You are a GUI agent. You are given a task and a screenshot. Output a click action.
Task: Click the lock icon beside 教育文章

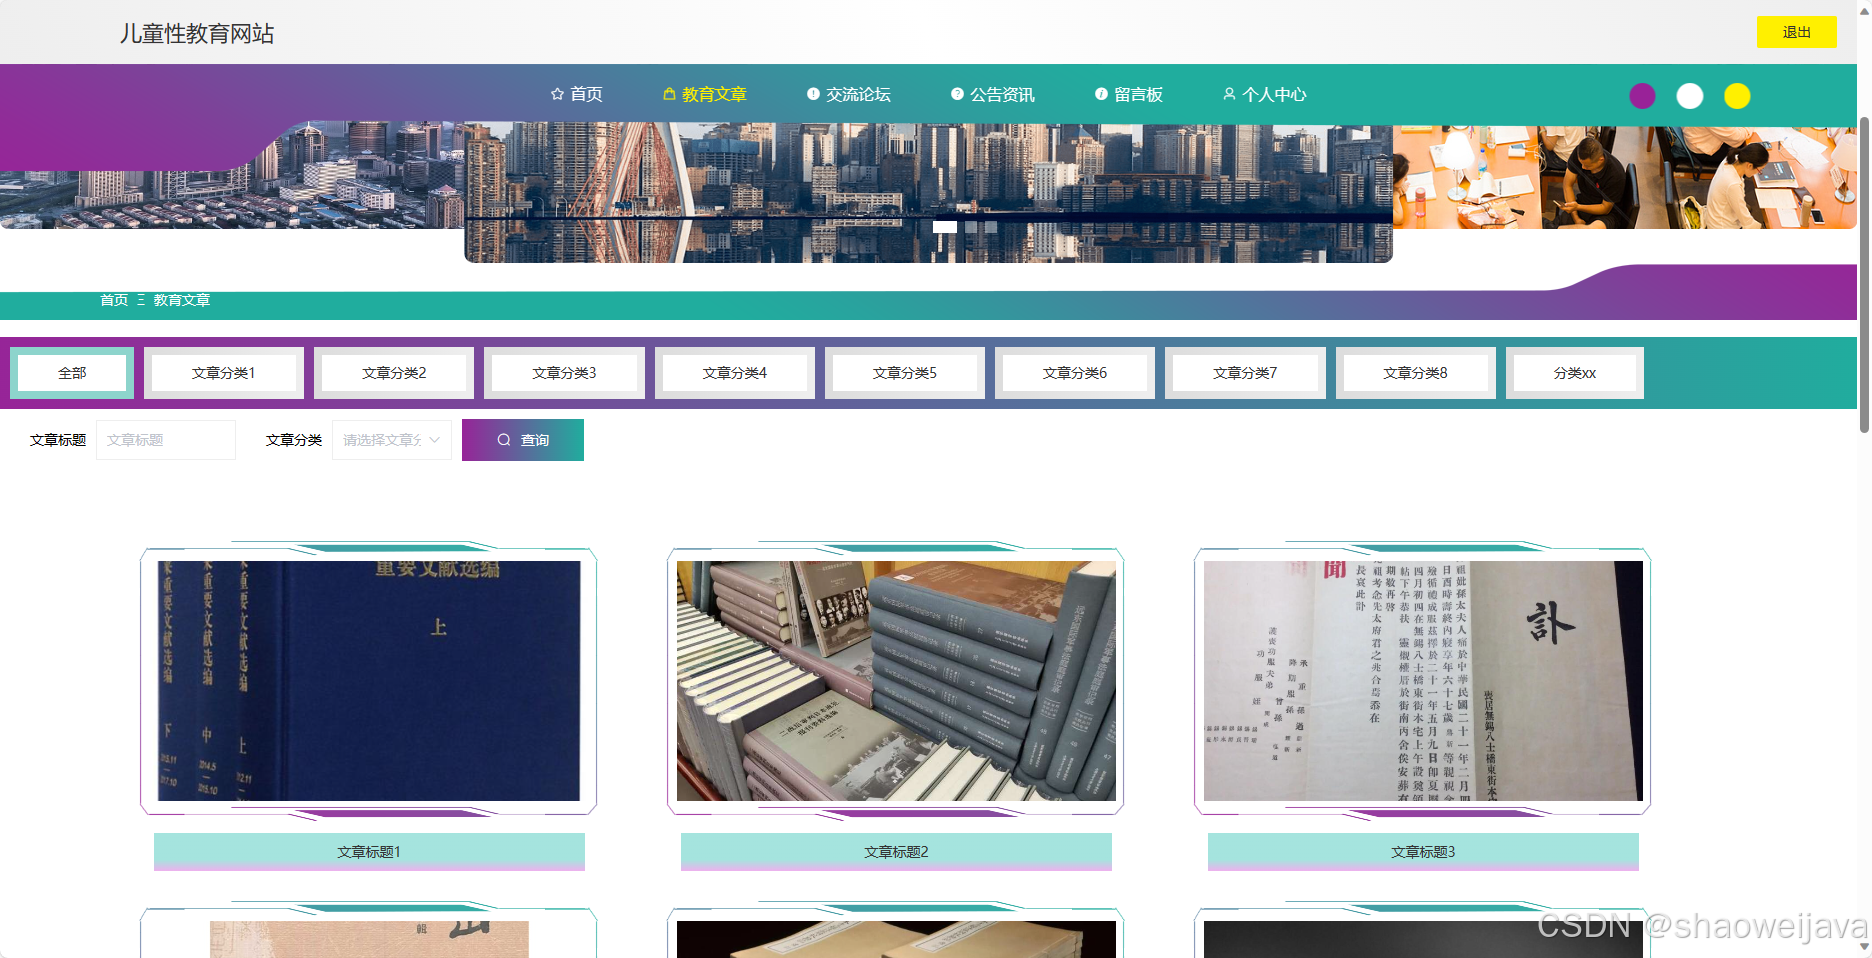[669, 94]
